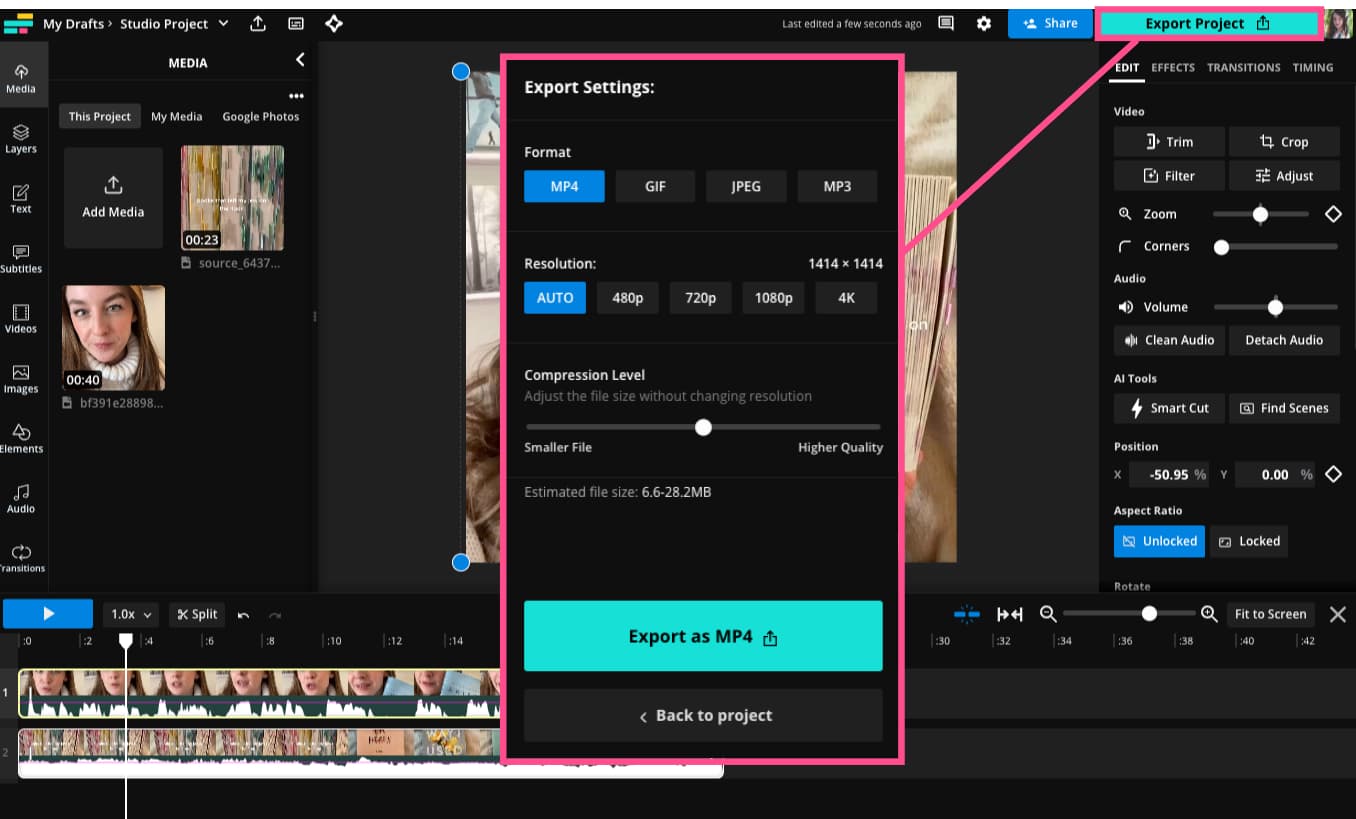Click the Compression Level slider handle

[703, 428]
